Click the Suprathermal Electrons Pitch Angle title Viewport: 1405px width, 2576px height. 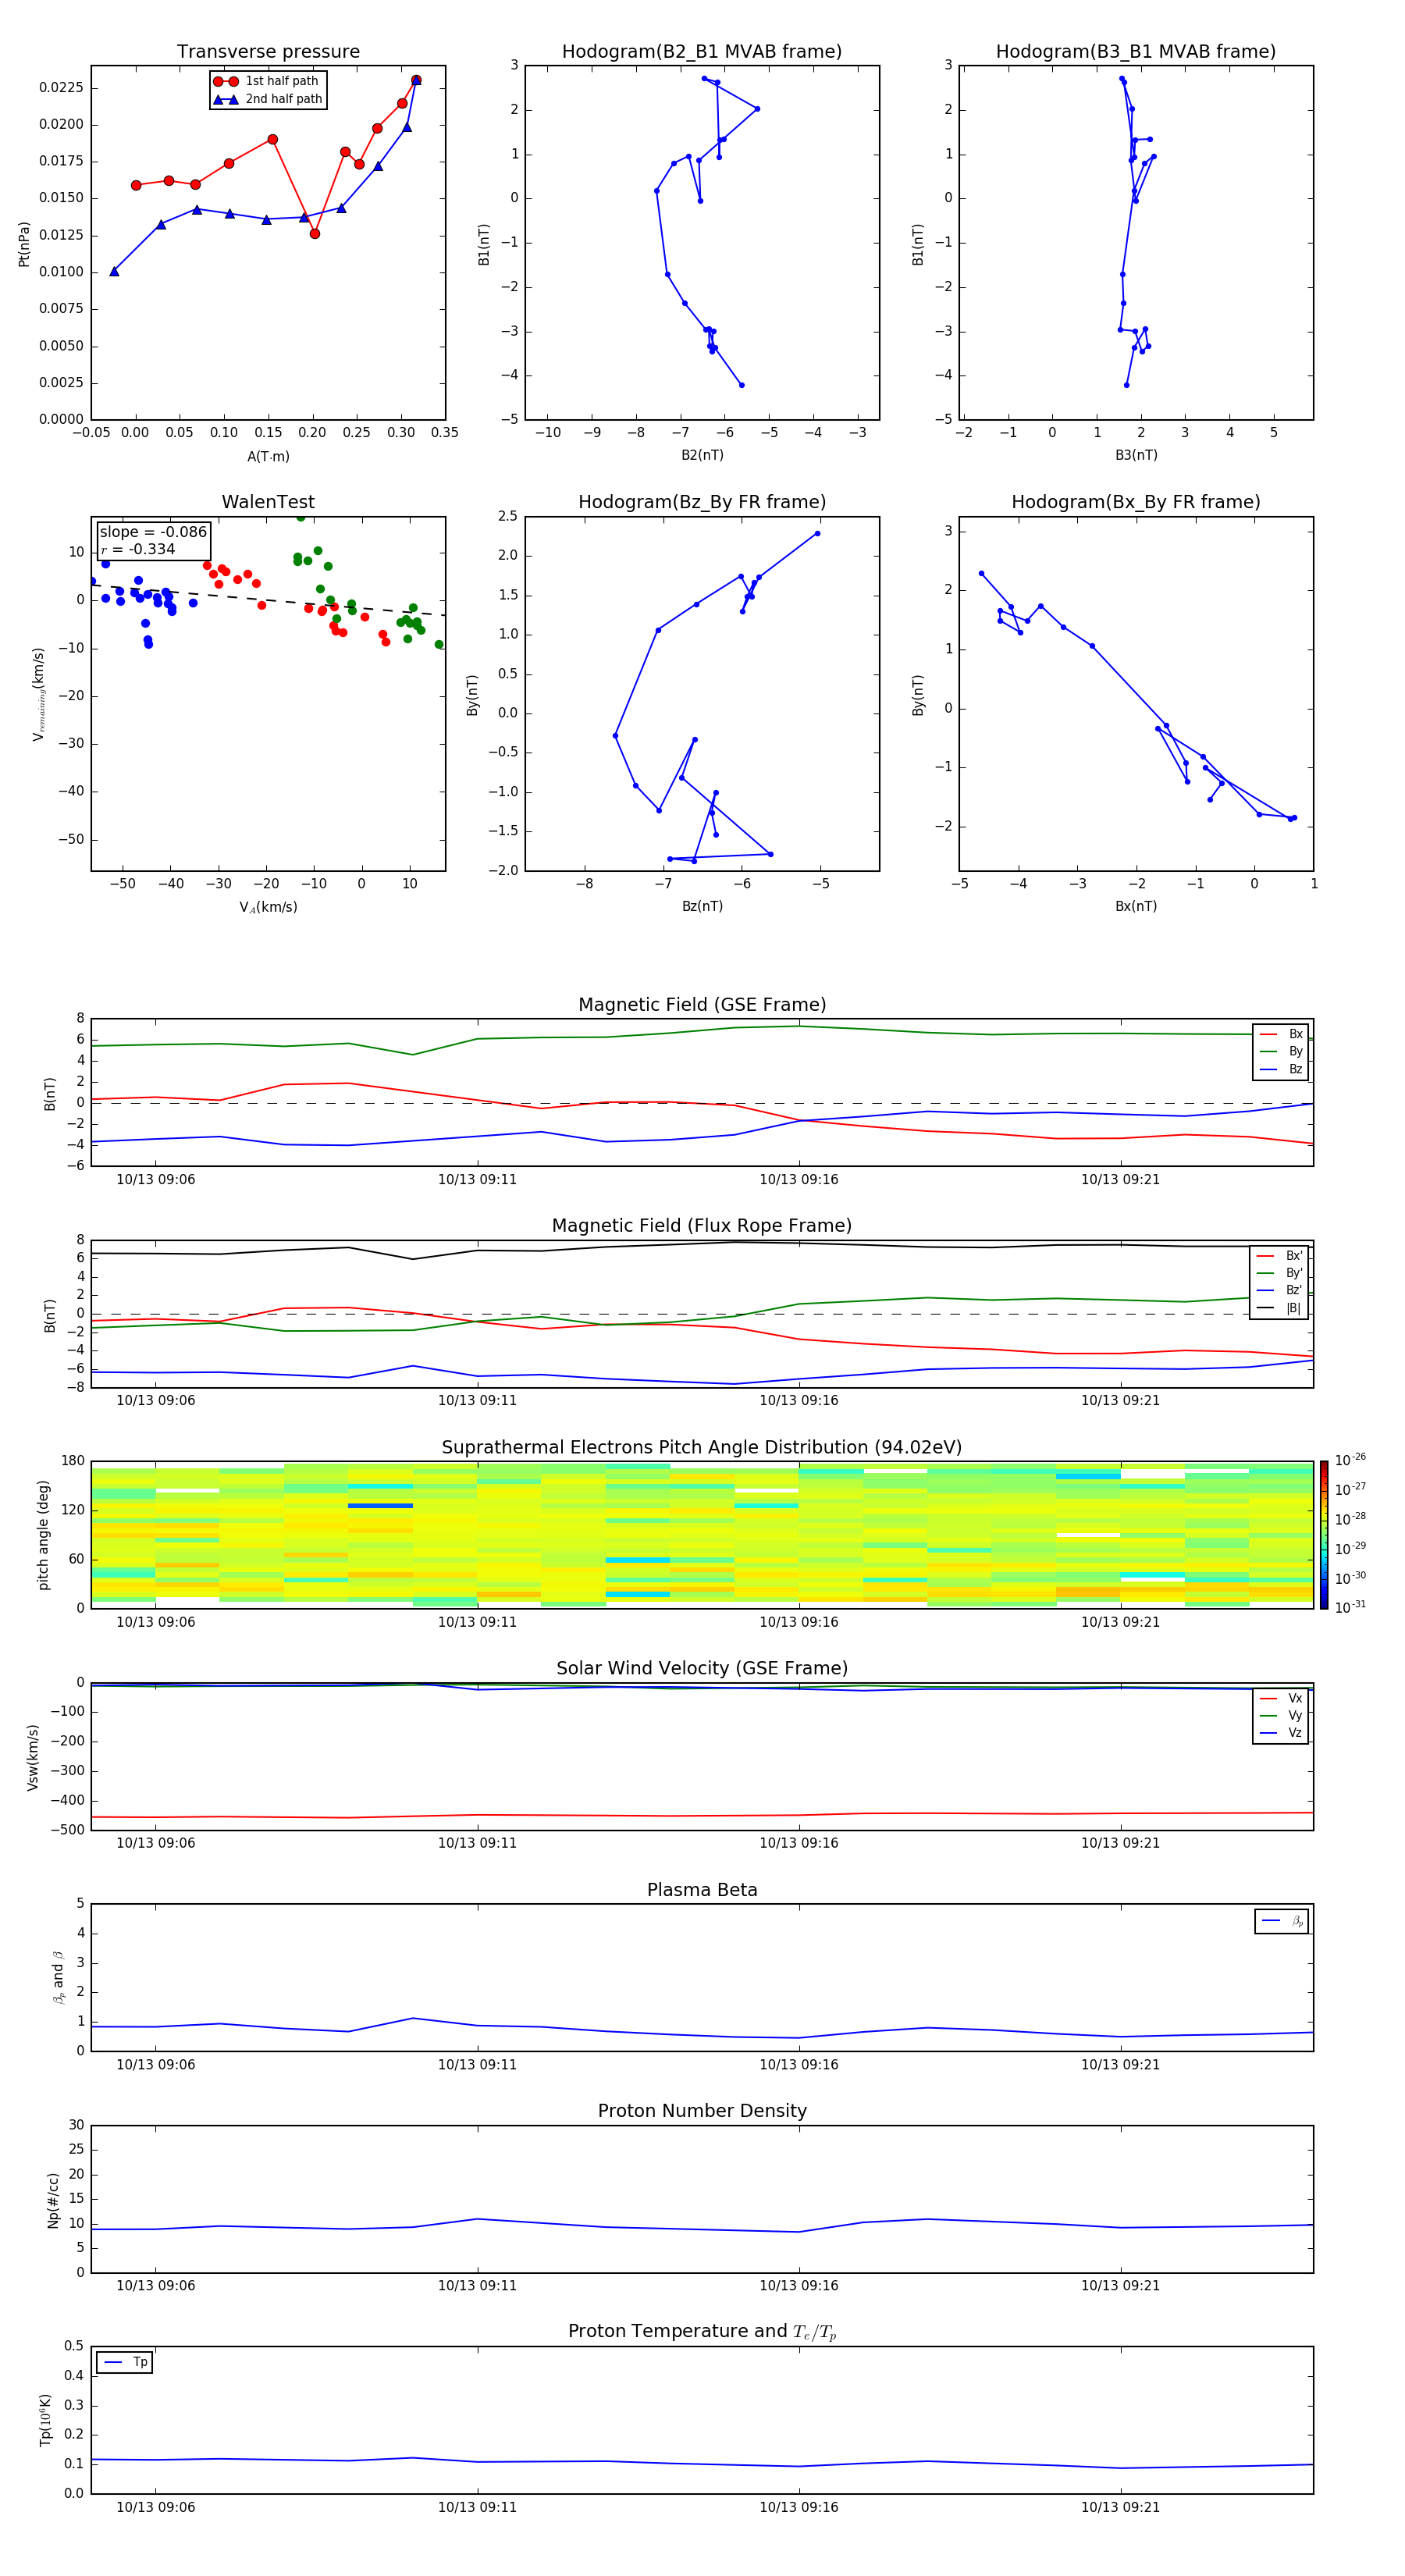point(702,1448)
